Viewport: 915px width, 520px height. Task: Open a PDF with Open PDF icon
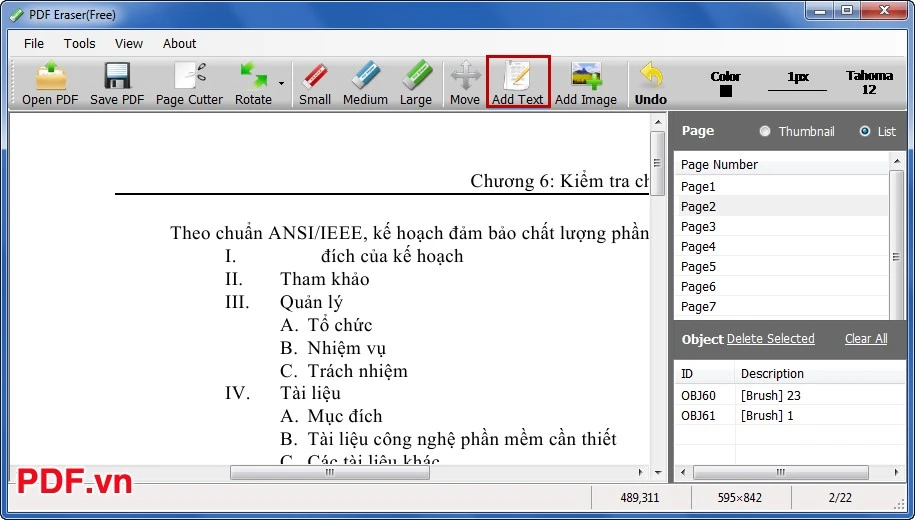click(50, 83)
